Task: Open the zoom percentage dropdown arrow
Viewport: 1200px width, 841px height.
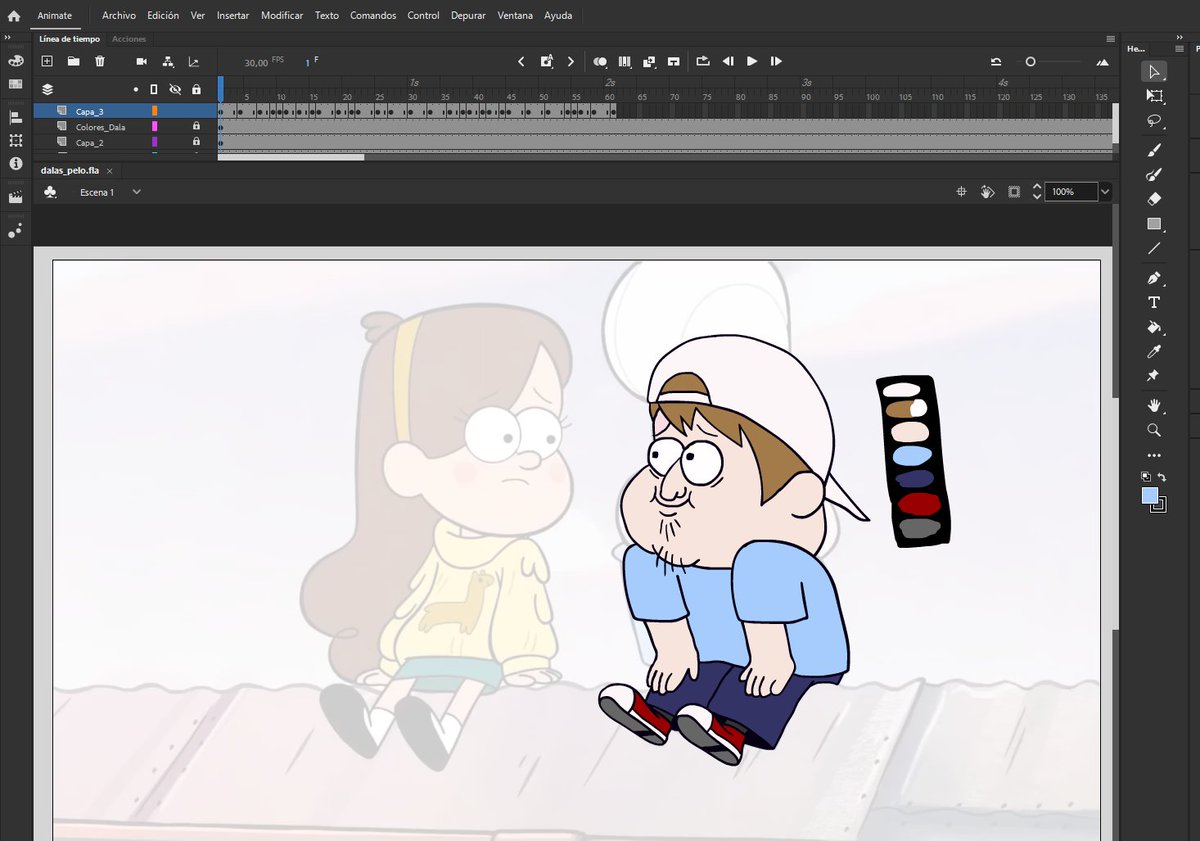Action: coord(1105,191)
